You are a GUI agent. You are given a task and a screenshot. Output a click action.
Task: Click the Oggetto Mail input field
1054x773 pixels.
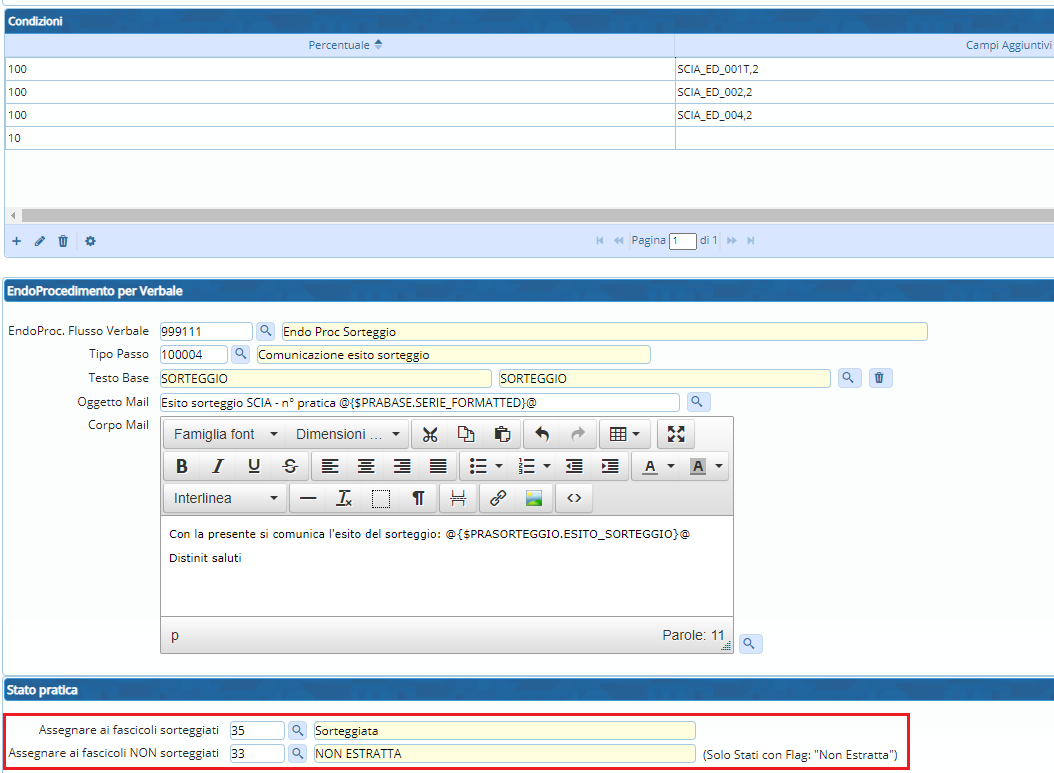click(x=419, y=402)
